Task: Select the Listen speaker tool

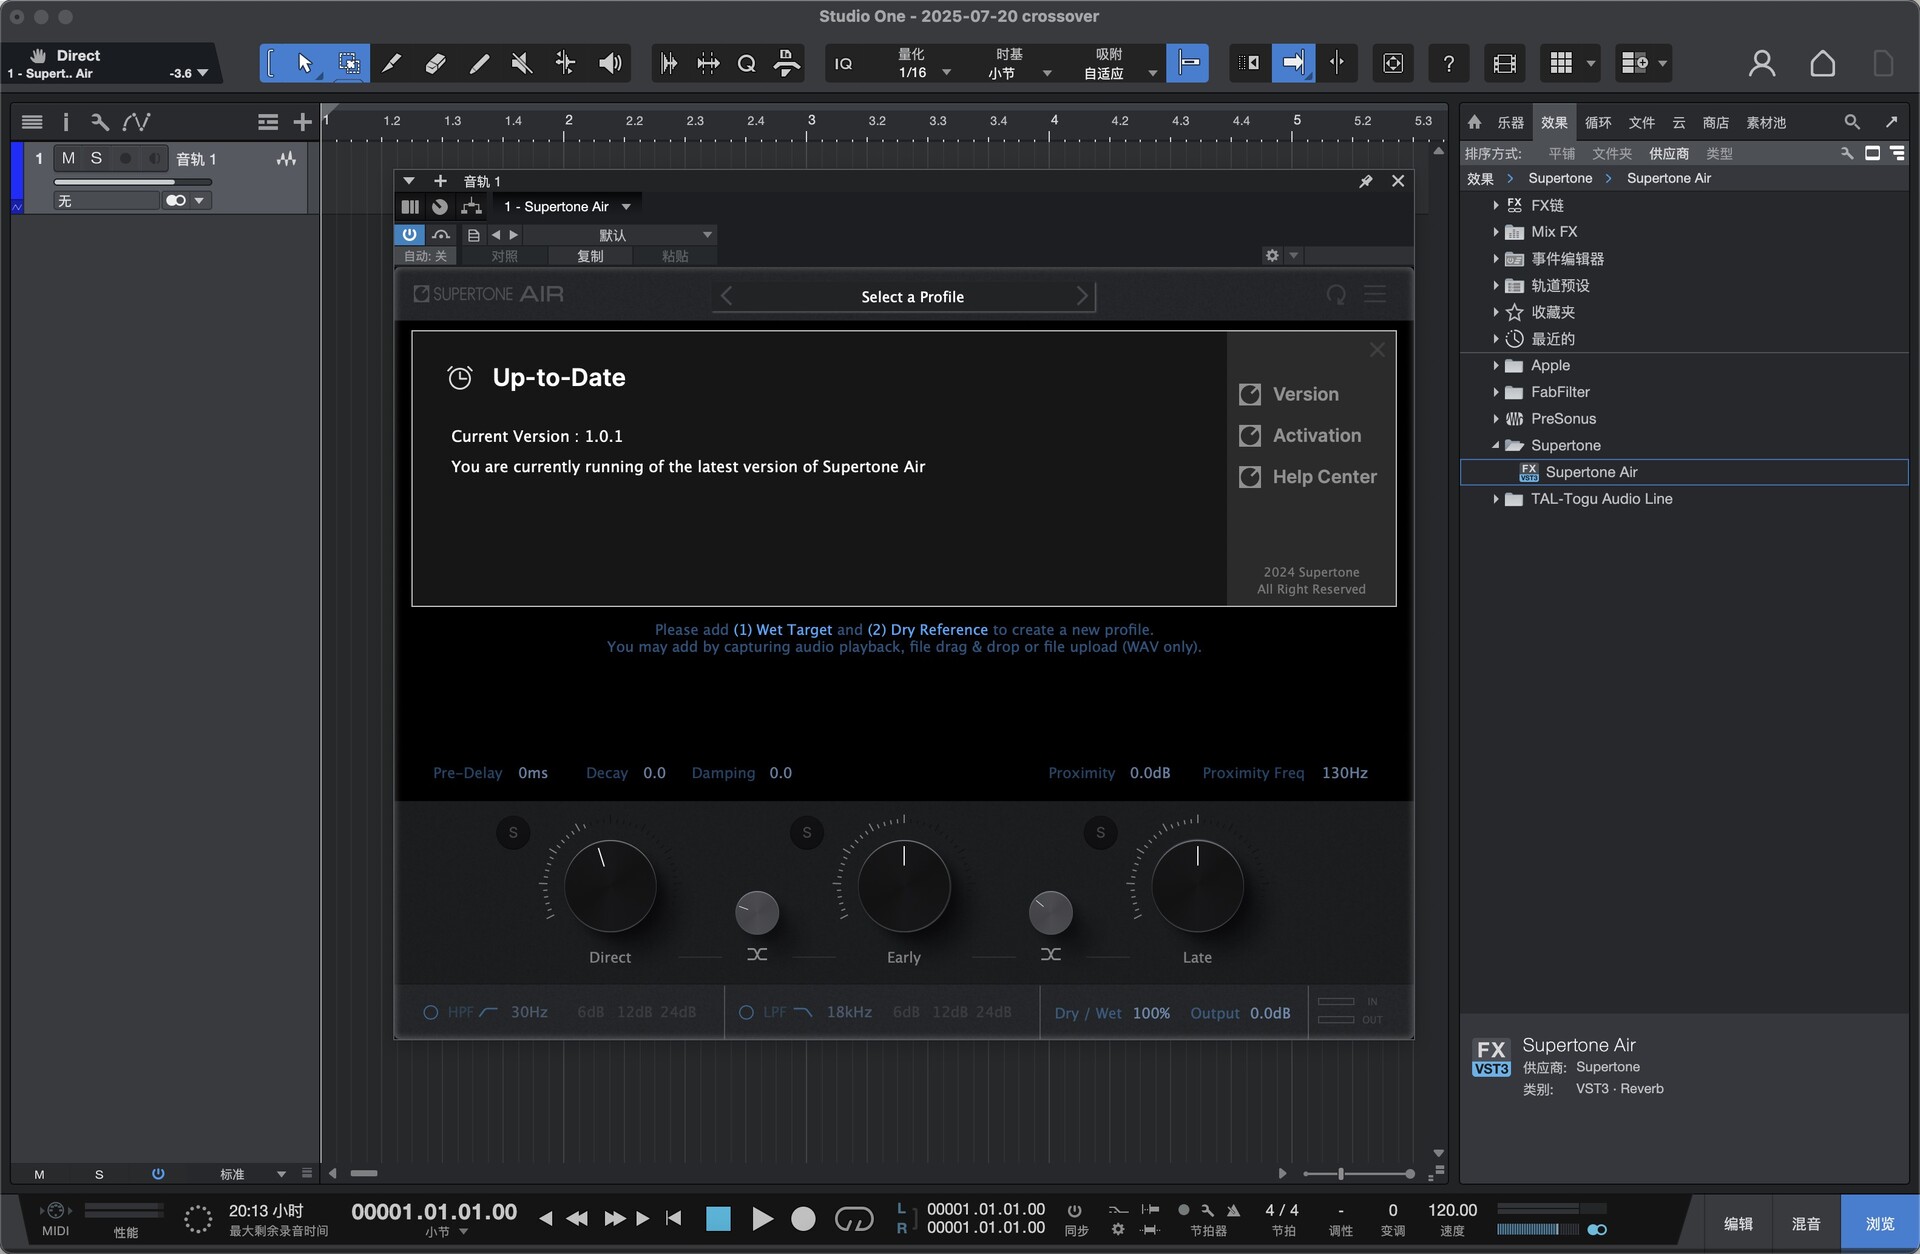Action: (609, 64)
